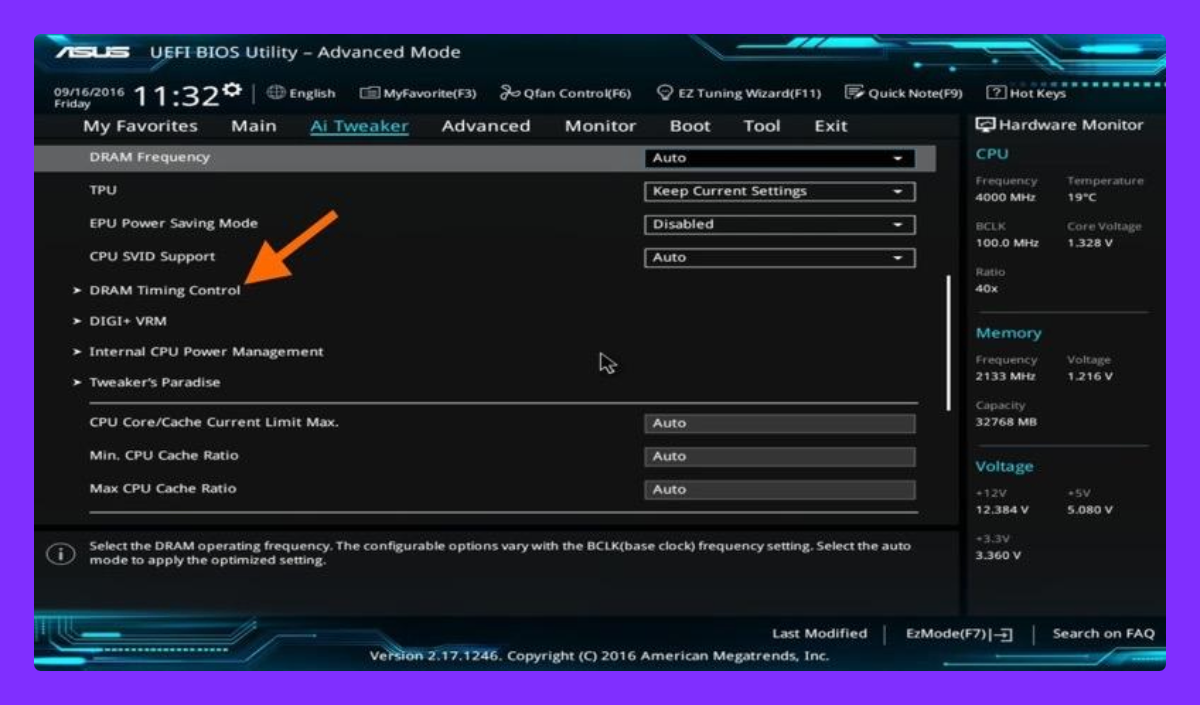The width and height of the screenshot is (1200, 705).
Task: Click Memory frequency 2133 MHz value
Action: pyautogui.click(x=1005, y=376)
